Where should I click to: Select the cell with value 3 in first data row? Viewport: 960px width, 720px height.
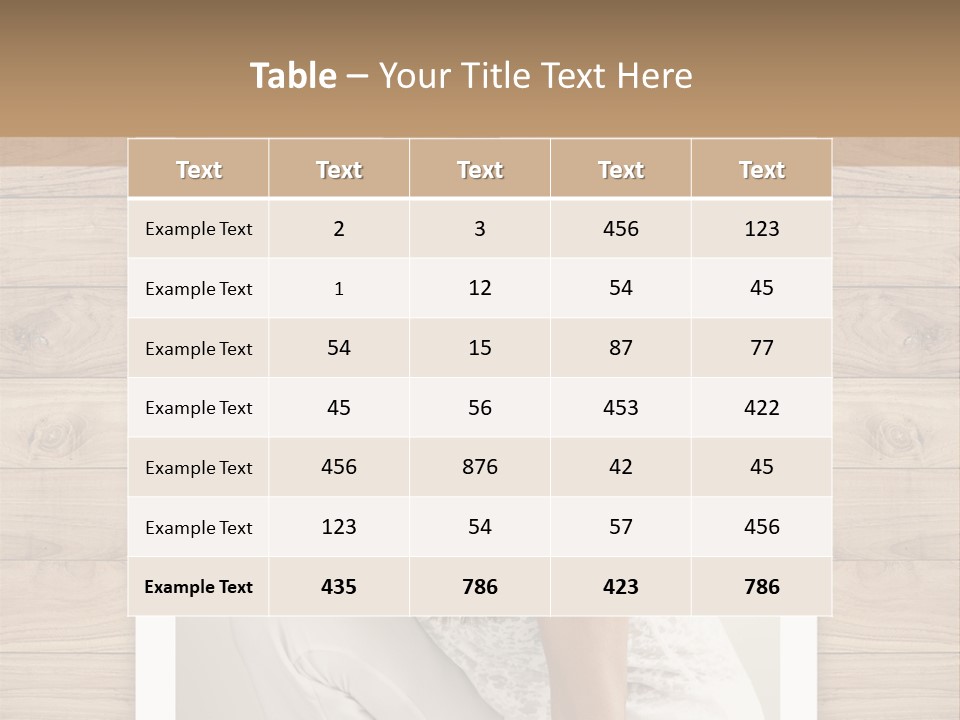coord(480,228)
